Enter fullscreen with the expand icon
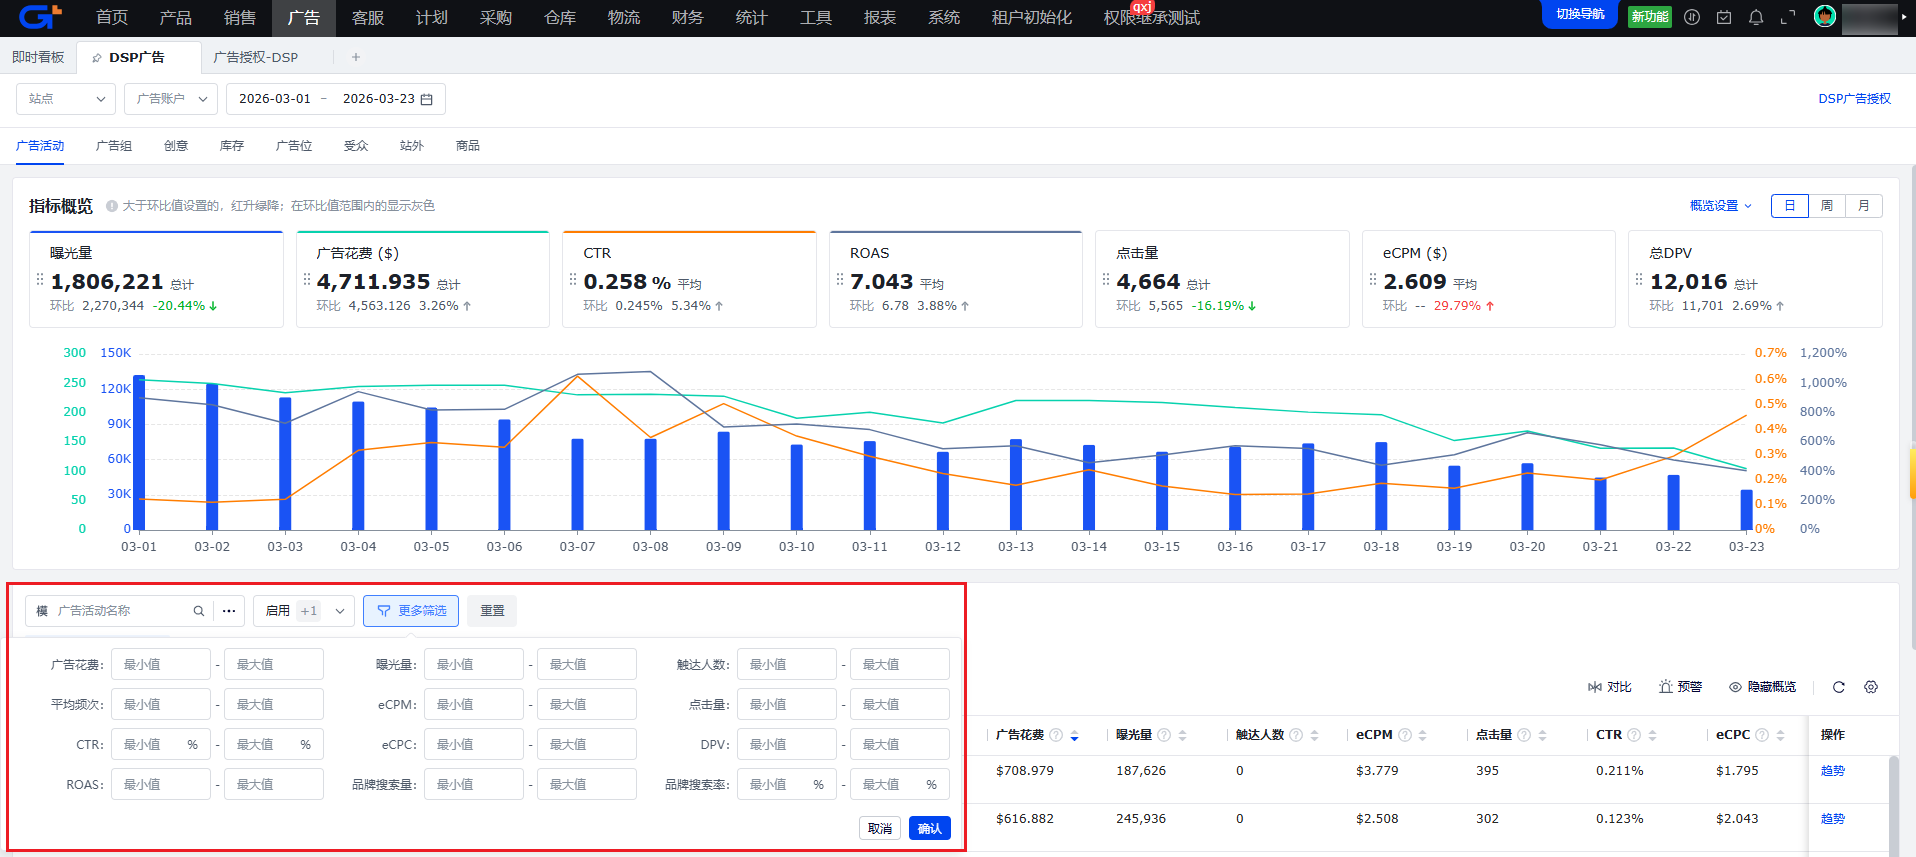1916x857 pixels. point(1788,17)
